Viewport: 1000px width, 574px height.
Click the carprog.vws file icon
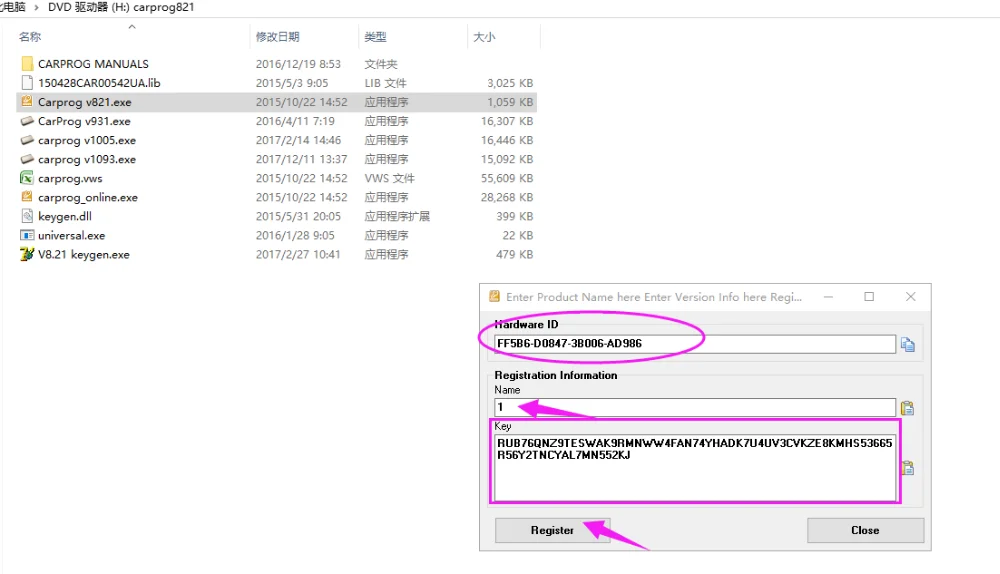click(27, 178)
